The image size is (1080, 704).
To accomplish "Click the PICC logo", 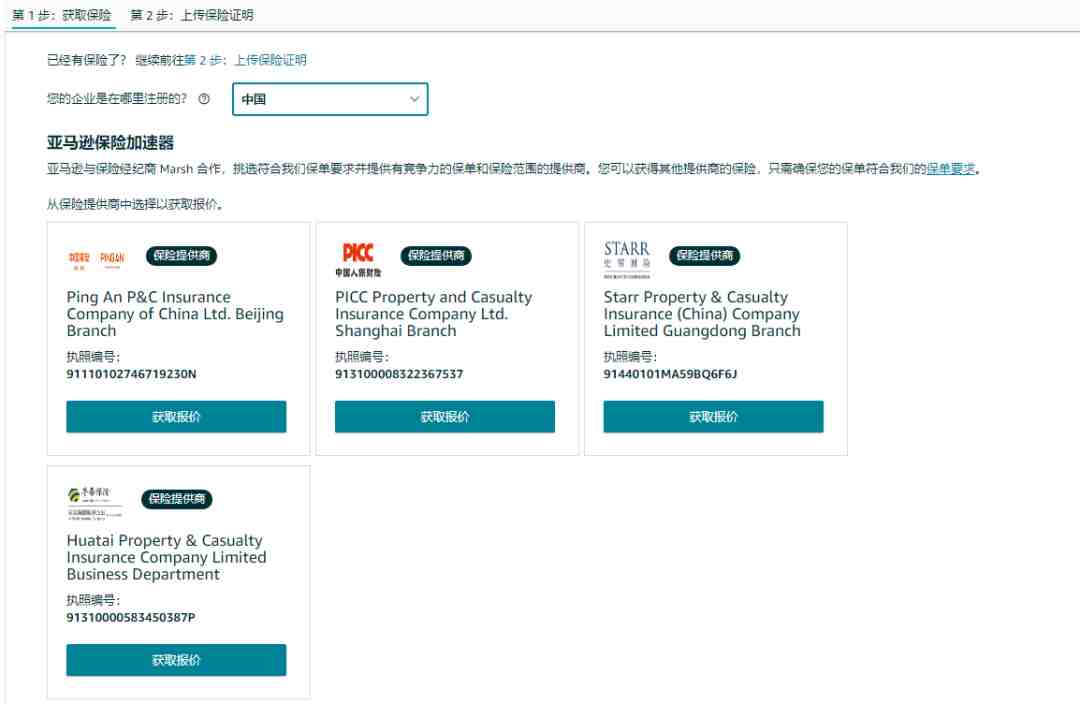I will tap(358, 260).
